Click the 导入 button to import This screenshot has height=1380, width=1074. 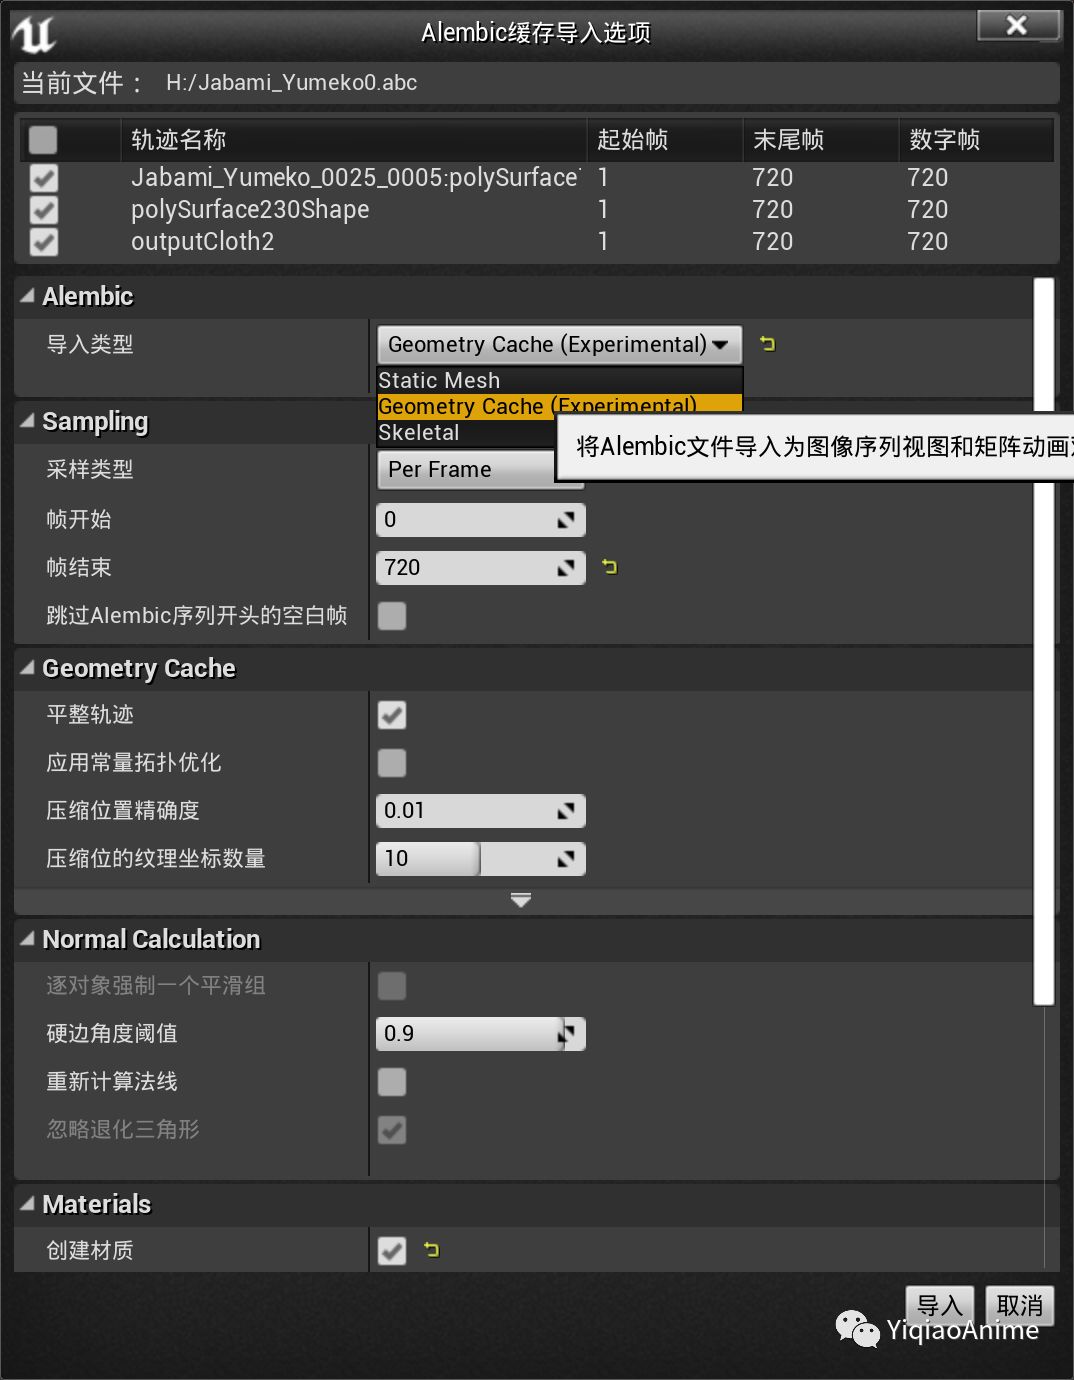[x=939, y=1305]
